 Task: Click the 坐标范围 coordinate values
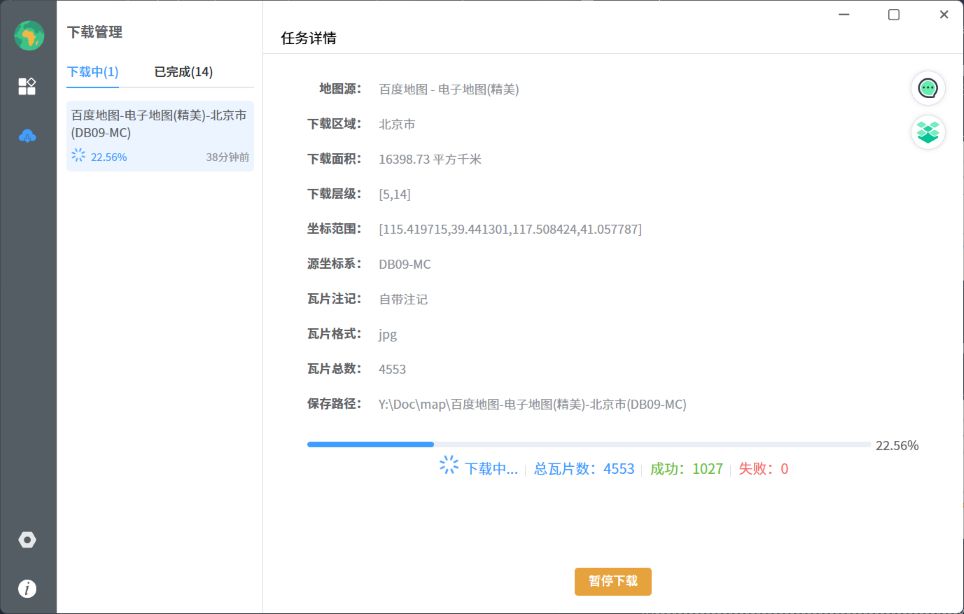[510, 230]
